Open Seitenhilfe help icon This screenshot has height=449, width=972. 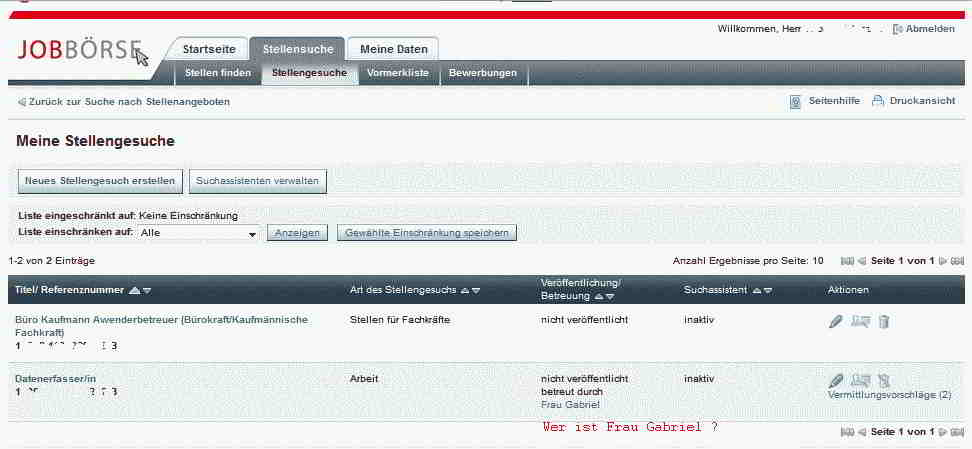[796, 101]
